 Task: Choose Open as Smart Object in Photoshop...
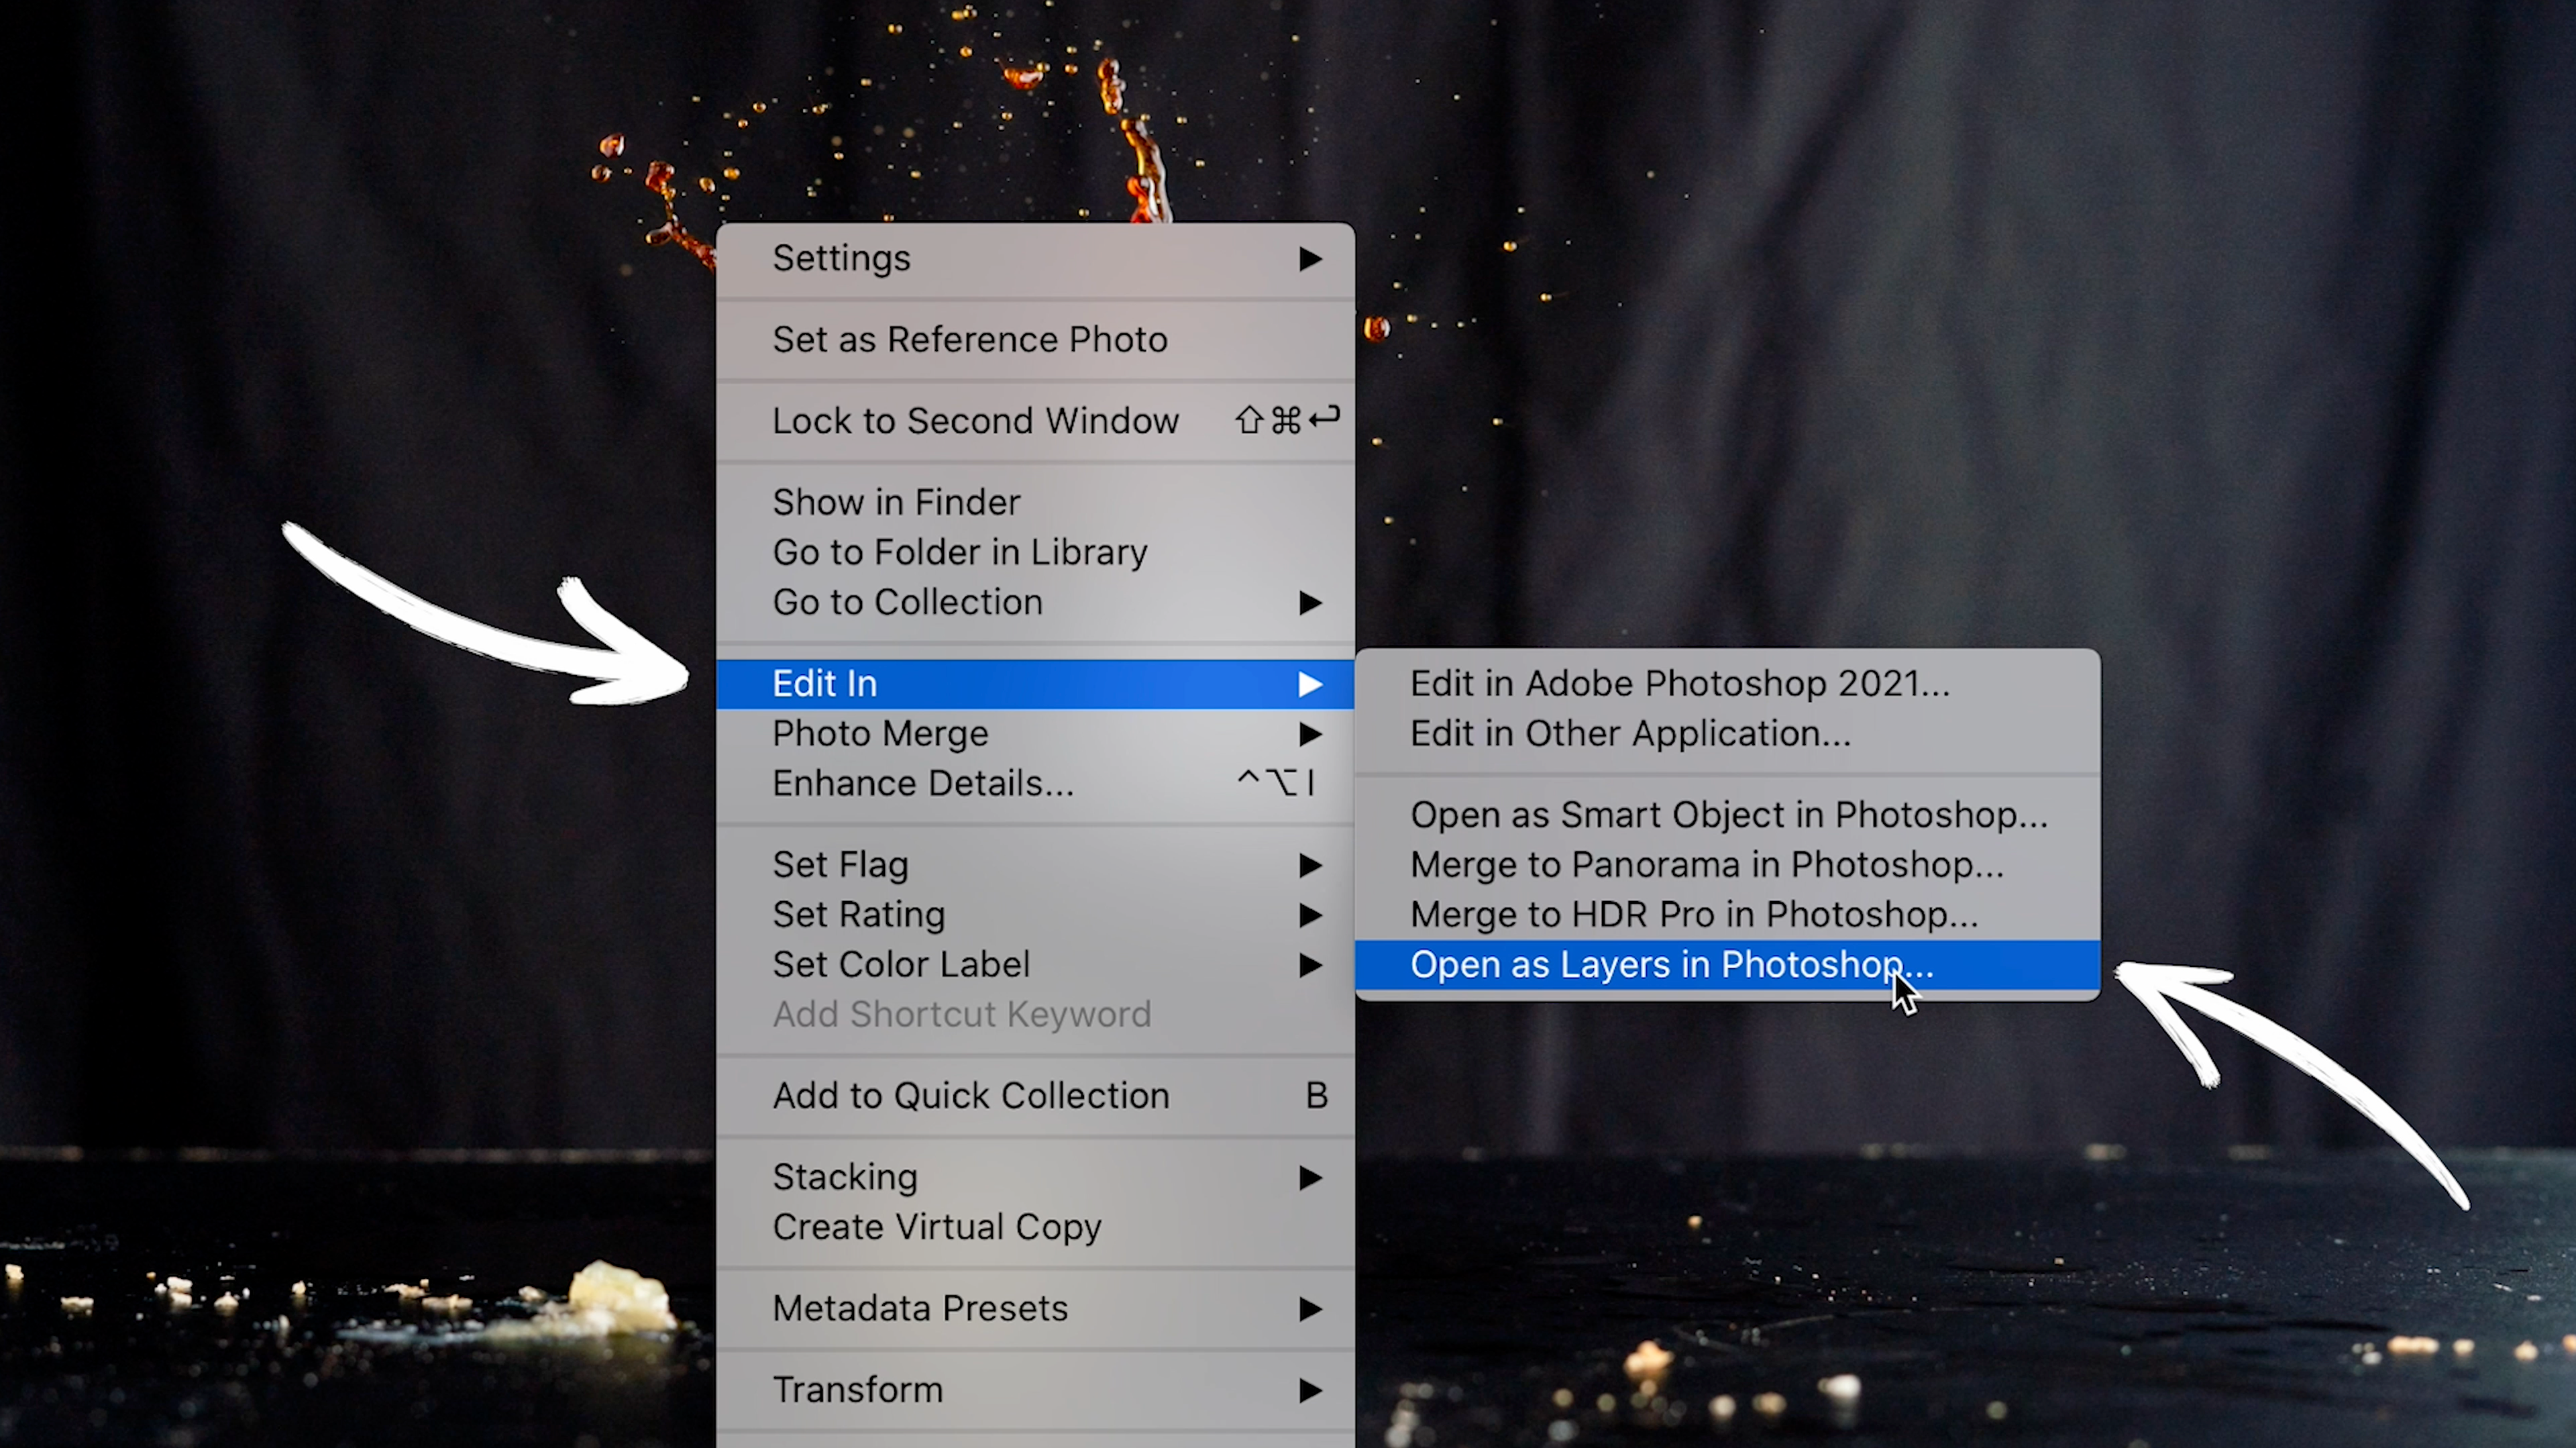pos(1727,815)
